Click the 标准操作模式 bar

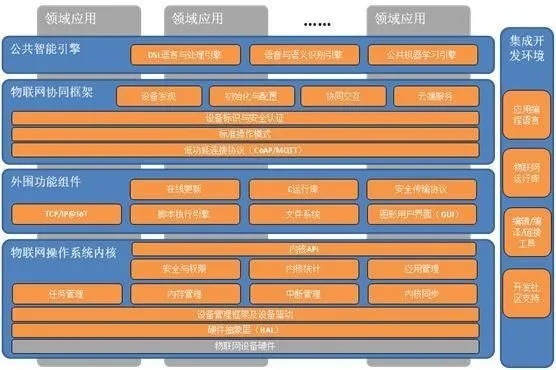coord(245,134)
